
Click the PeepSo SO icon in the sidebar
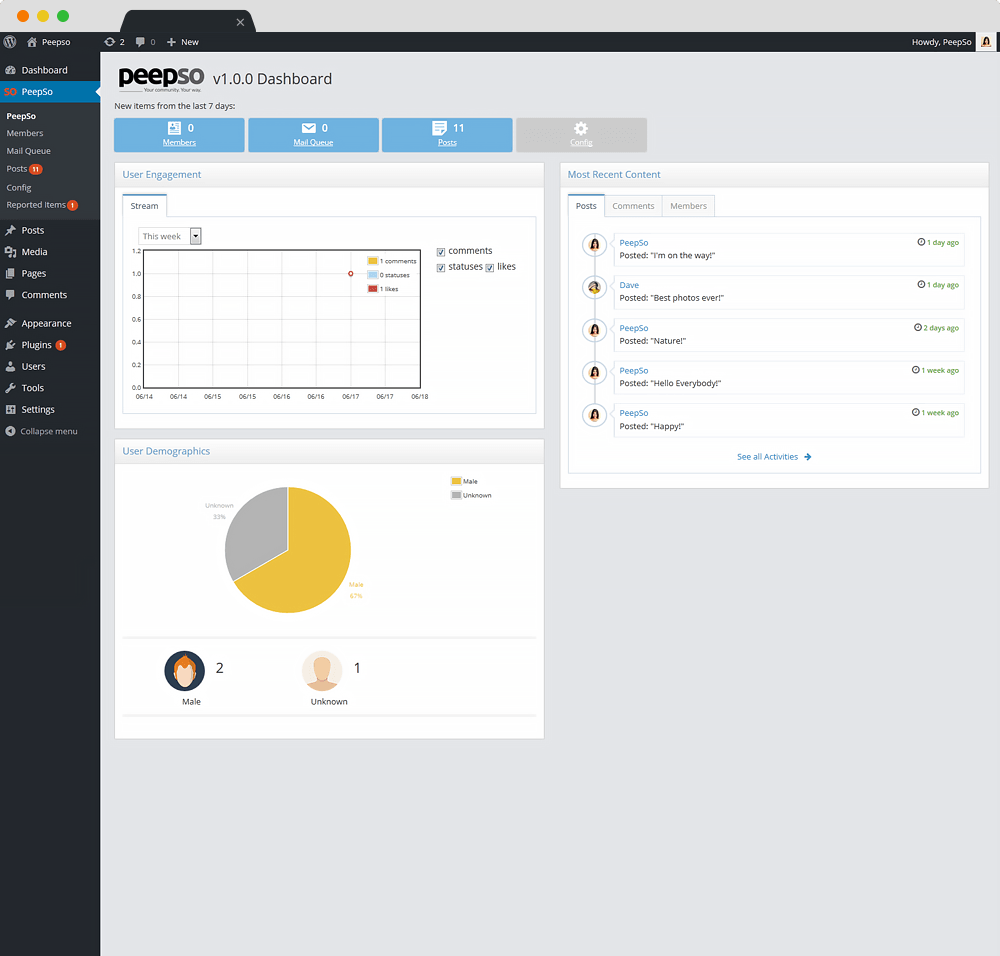tap(10, 92)
